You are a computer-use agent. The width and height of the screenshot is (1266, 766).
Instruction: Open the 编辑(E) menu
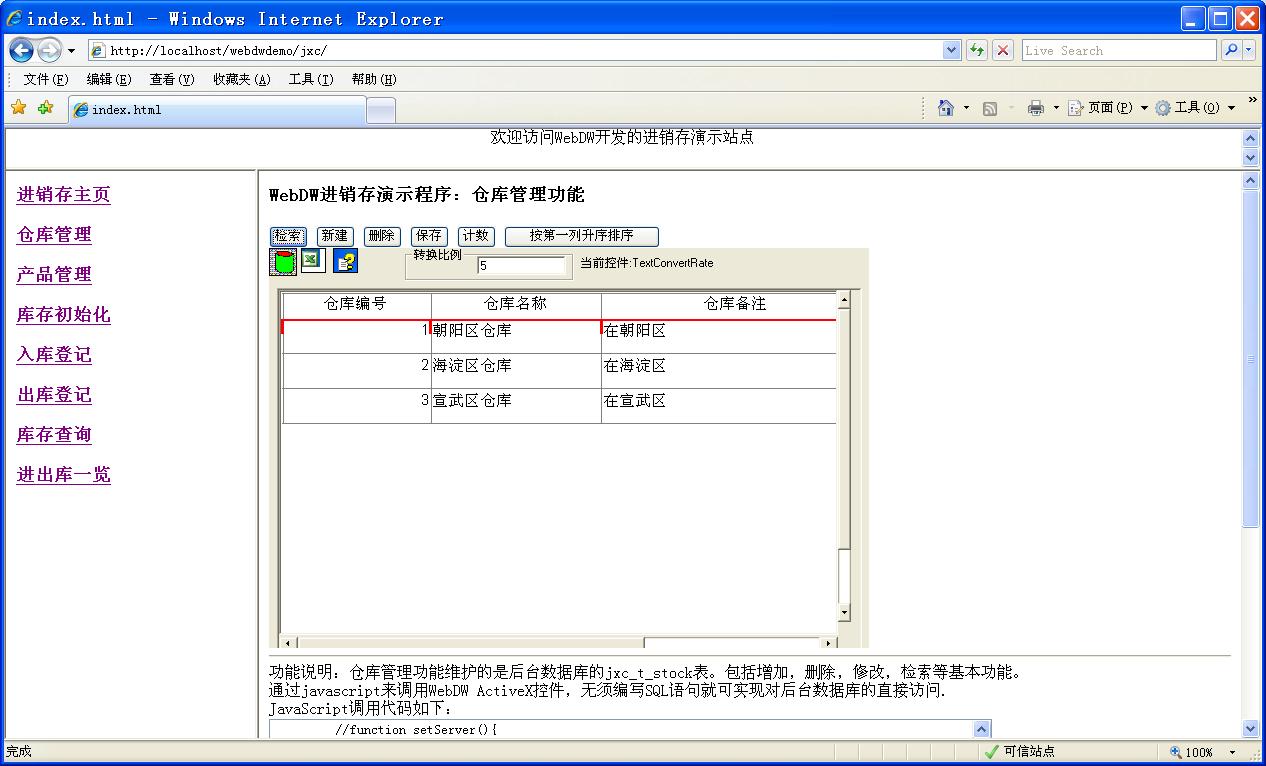109,79
